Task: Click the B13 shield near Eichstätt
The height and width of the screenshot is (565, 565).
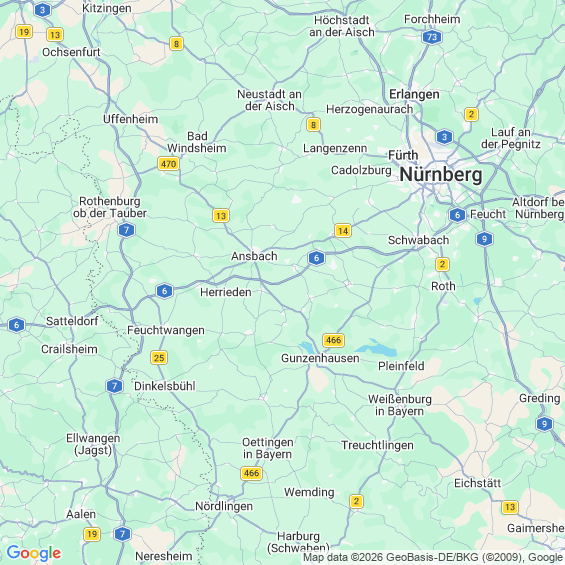Action: point(510,507)
